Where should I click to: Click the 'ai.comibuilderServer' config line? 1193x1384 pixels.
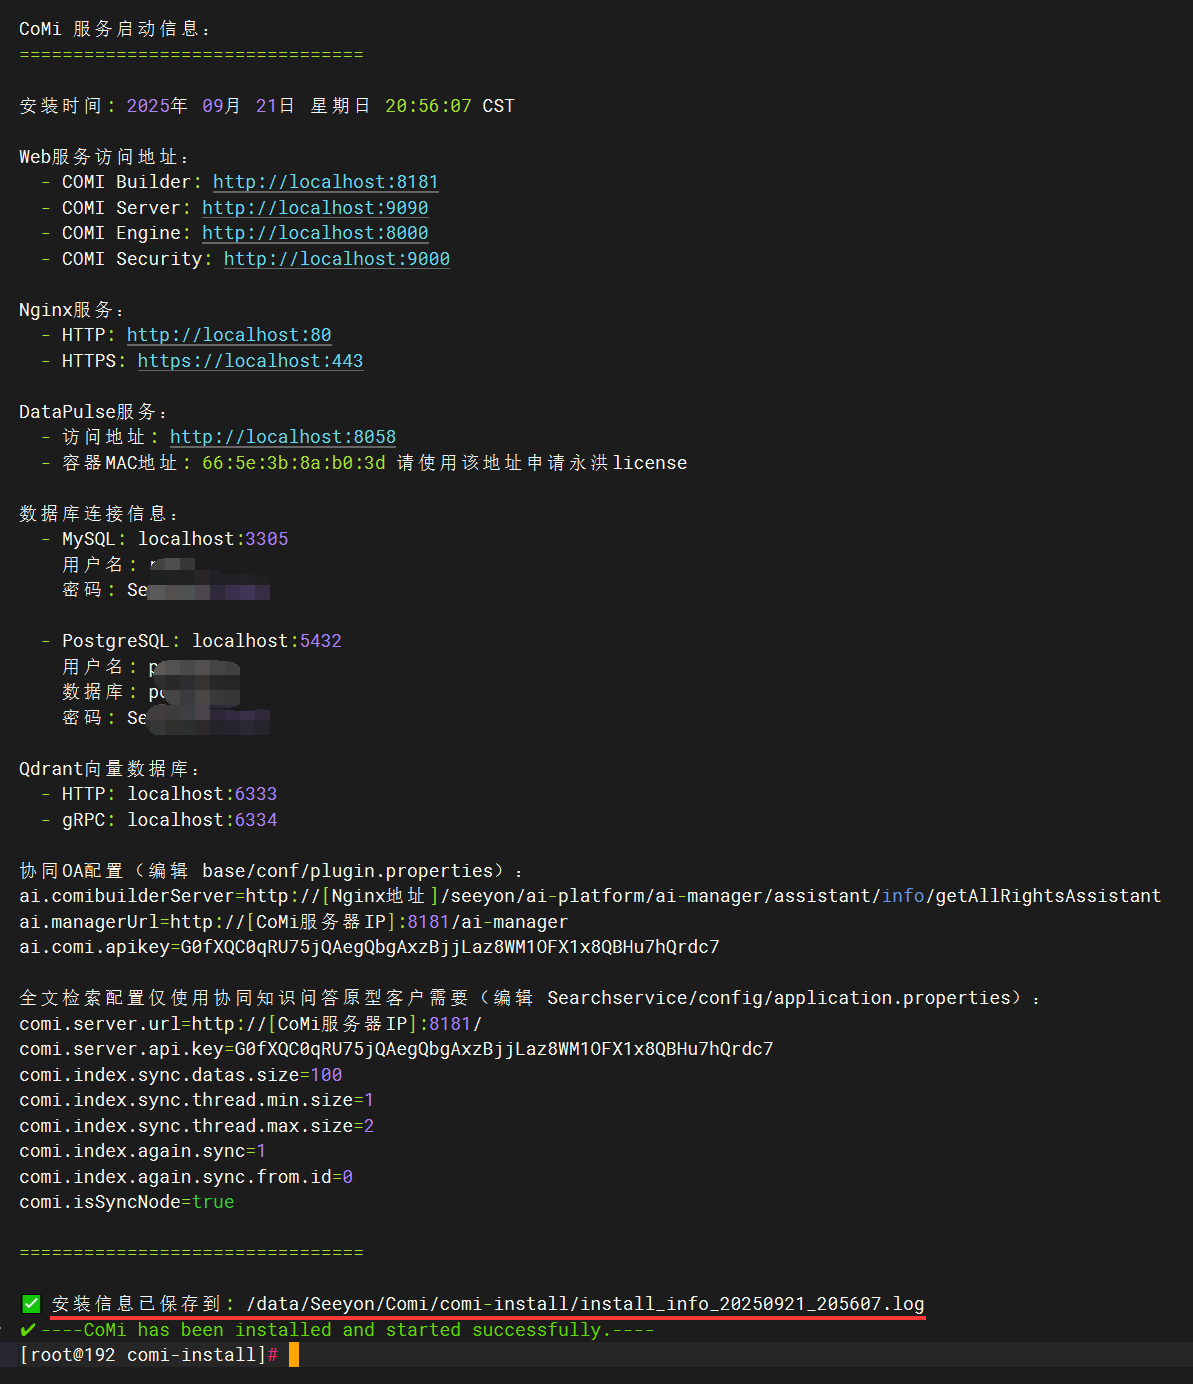(x=590, y=896)
